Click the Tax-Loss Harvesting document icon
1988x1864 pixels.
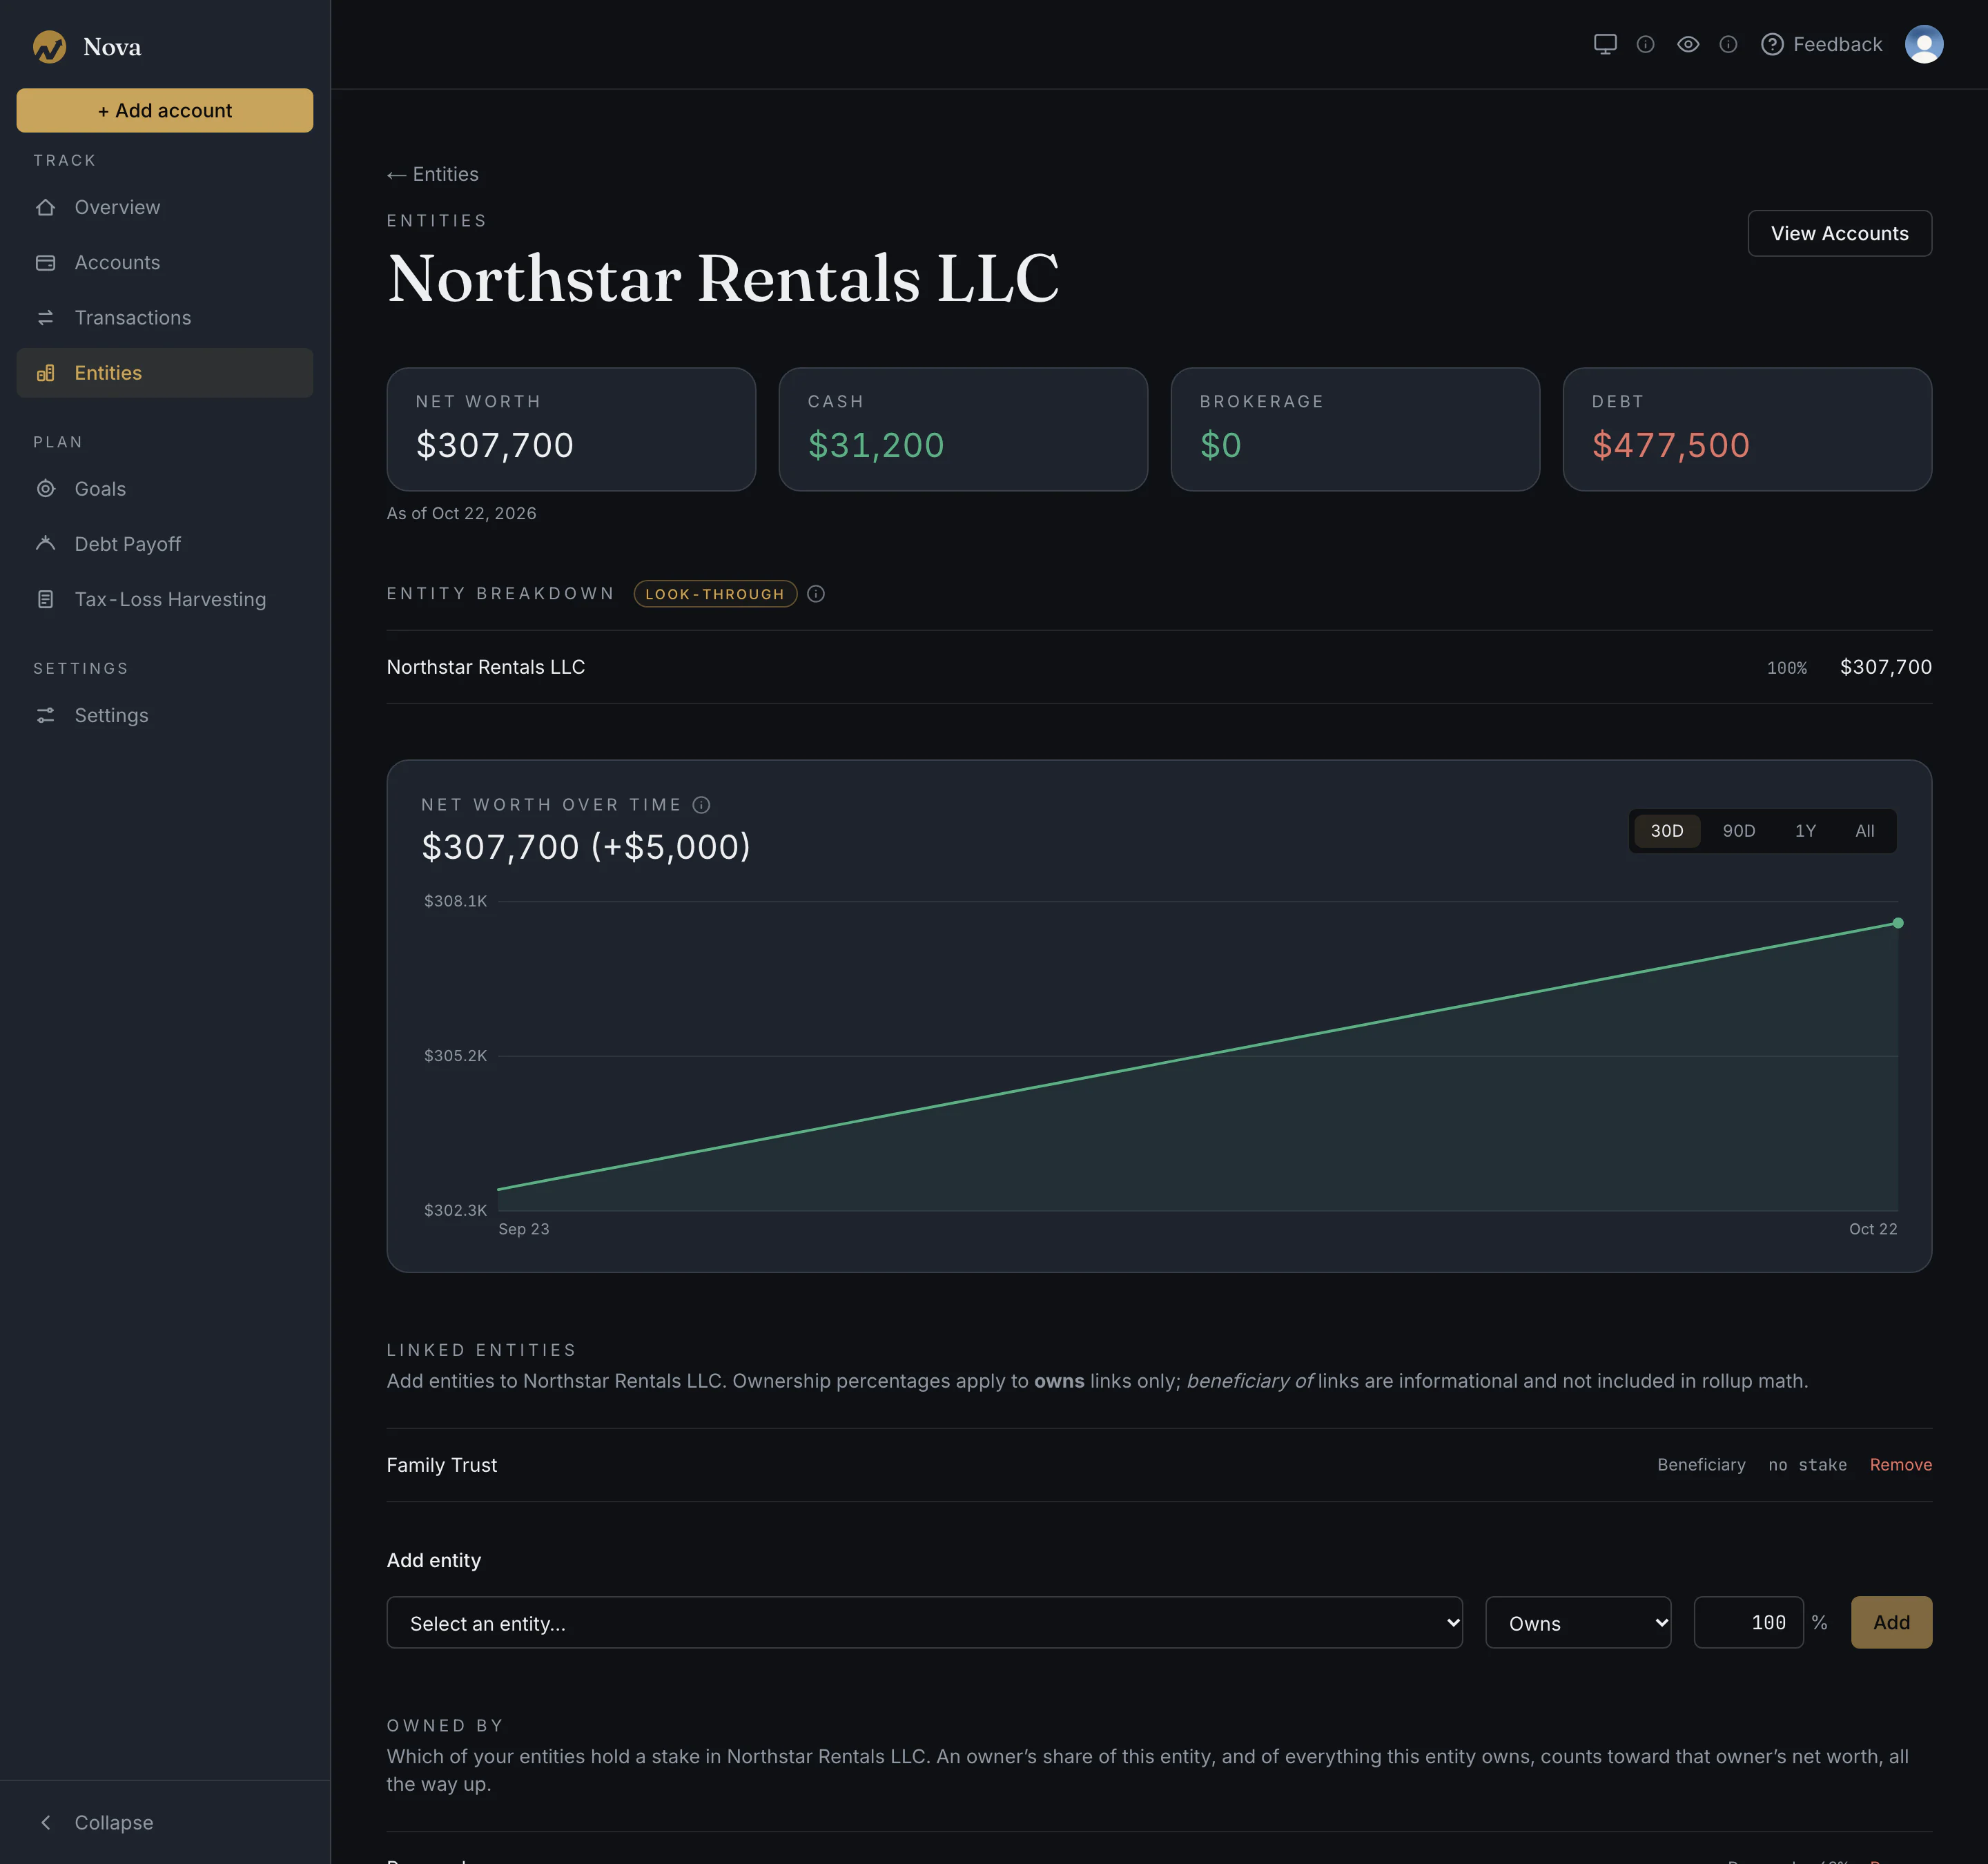pyautogui.click(x=45, y=599)
